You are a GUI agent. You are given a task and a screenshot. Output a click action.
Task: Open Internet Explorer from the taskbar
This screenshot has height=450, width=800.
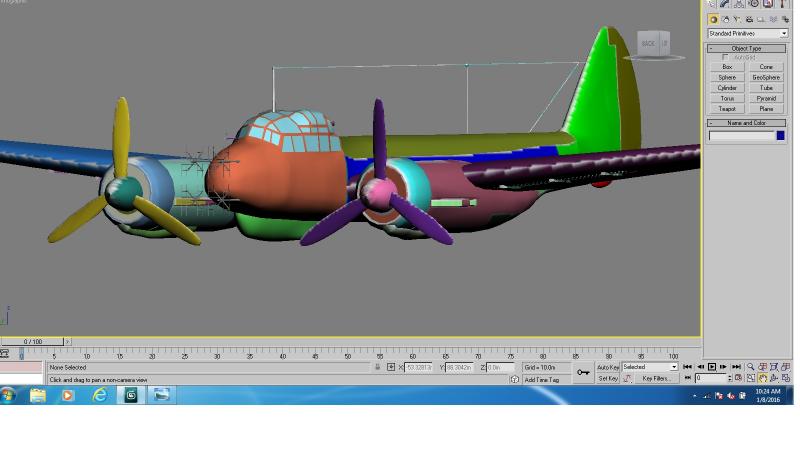[99, 395]
